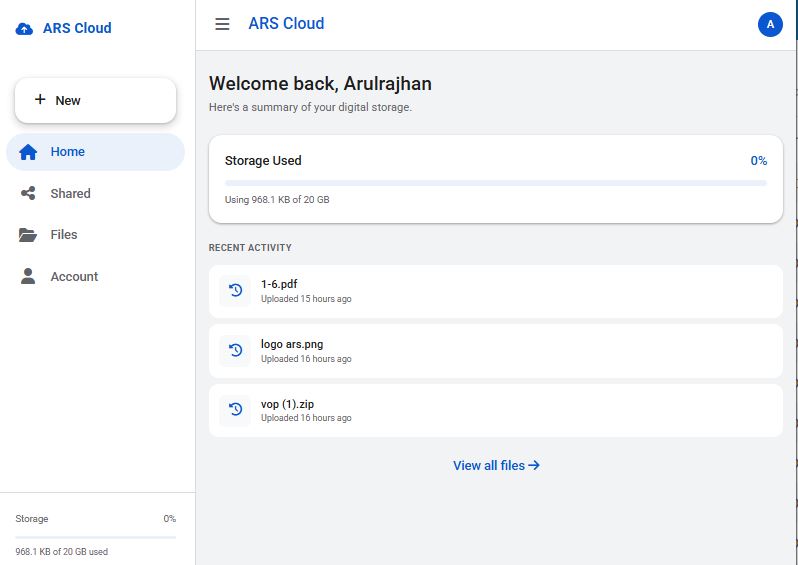This screenshot has width=798, height=565.
Task: Open the 1-6.pdf recent activity entry
Action: pyautogui.click(x=496, y=291)
